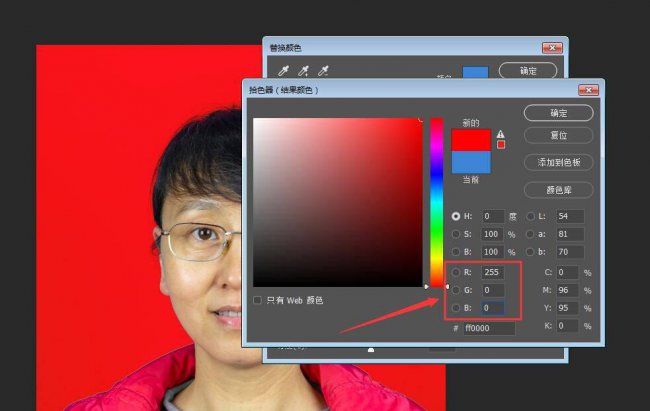Viewport: 650px width, 411px height.
Task: Click the S value field showing 100
Action: (493, 234)
